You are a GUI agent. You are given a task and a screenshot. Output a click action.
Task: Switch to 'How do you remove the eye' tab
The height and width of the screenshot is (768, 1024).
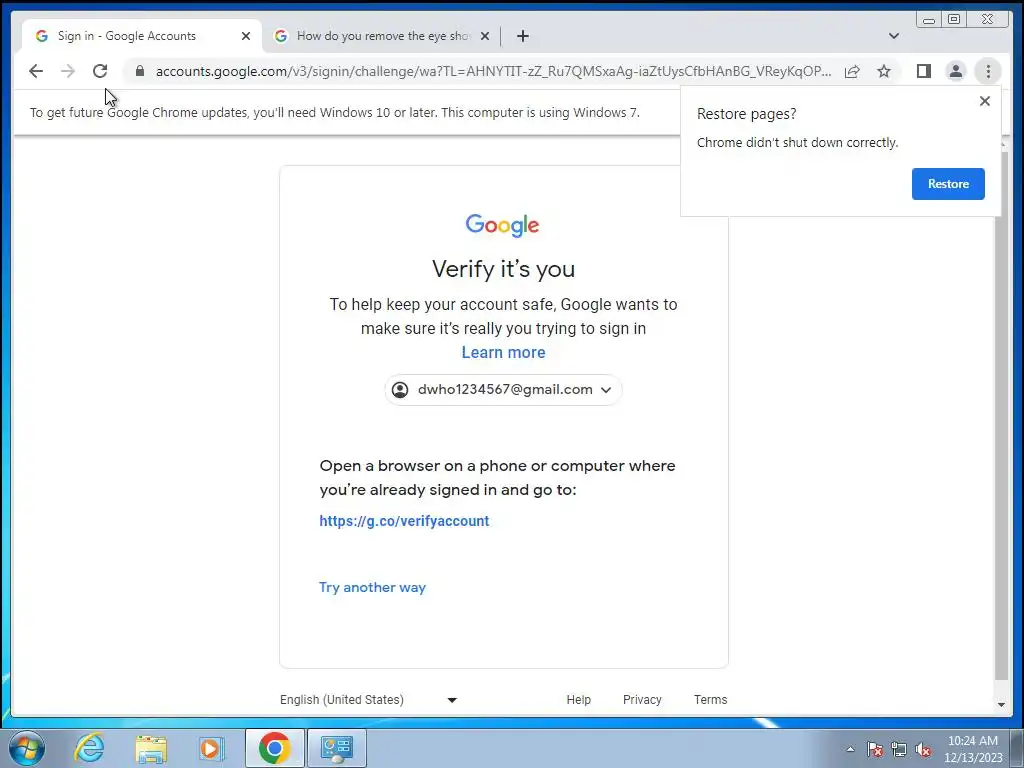pos(383,36)
